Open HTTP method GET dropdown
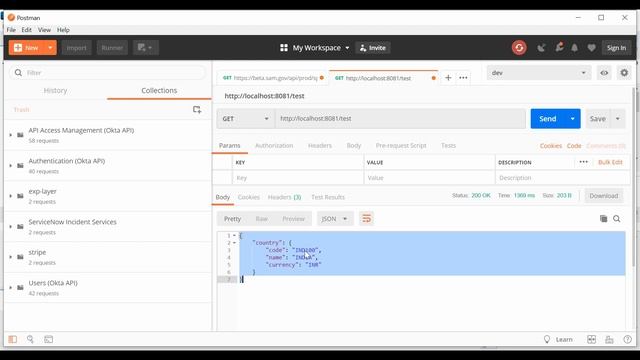Image resolution: width=640 pixels, height=360 pixels. (246, 119)
